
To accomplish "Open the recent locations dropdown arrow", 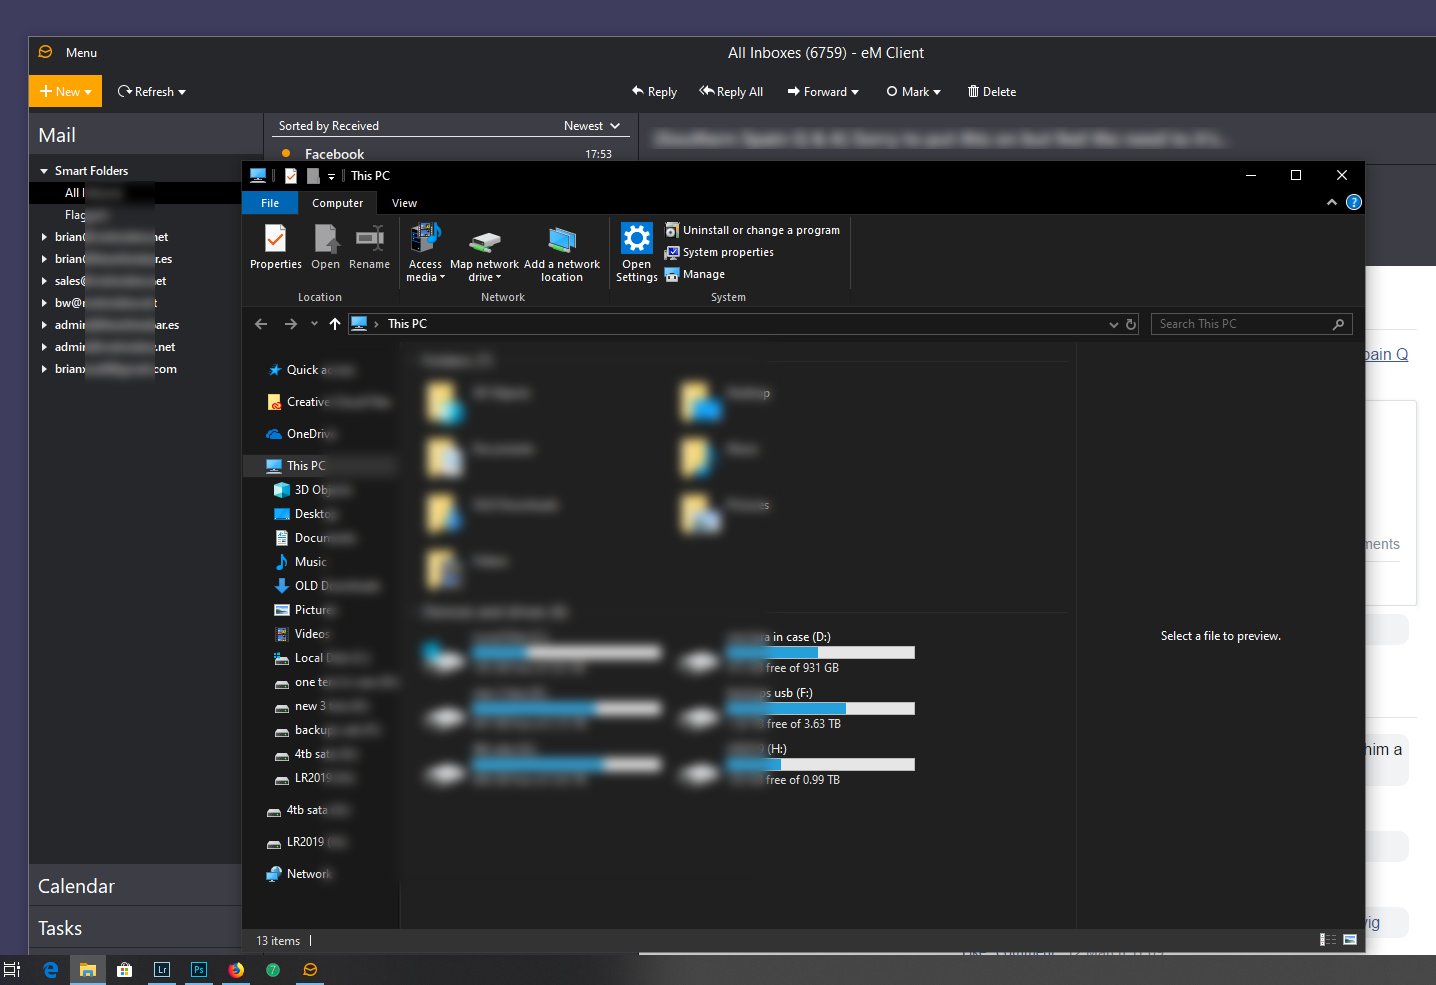I will pyautogui.click(x=314, y=324).
